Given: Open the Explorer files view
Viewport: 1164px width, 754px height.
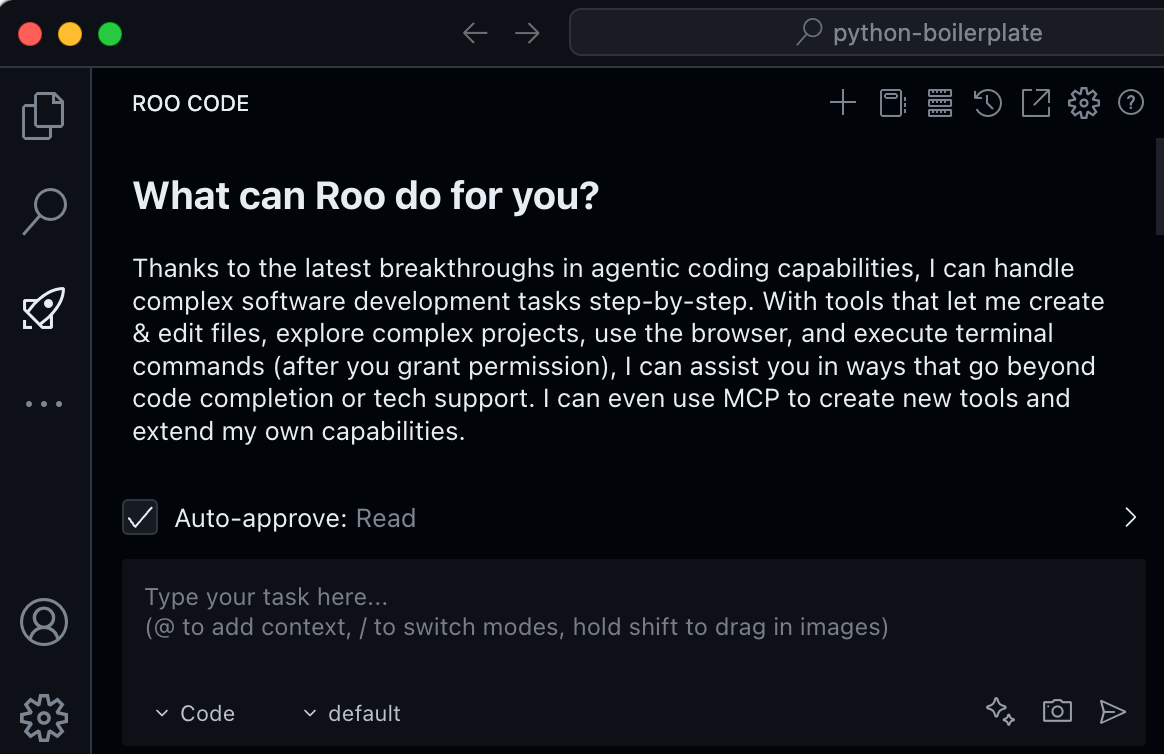Looking at the screenshot, I should 43,116.
